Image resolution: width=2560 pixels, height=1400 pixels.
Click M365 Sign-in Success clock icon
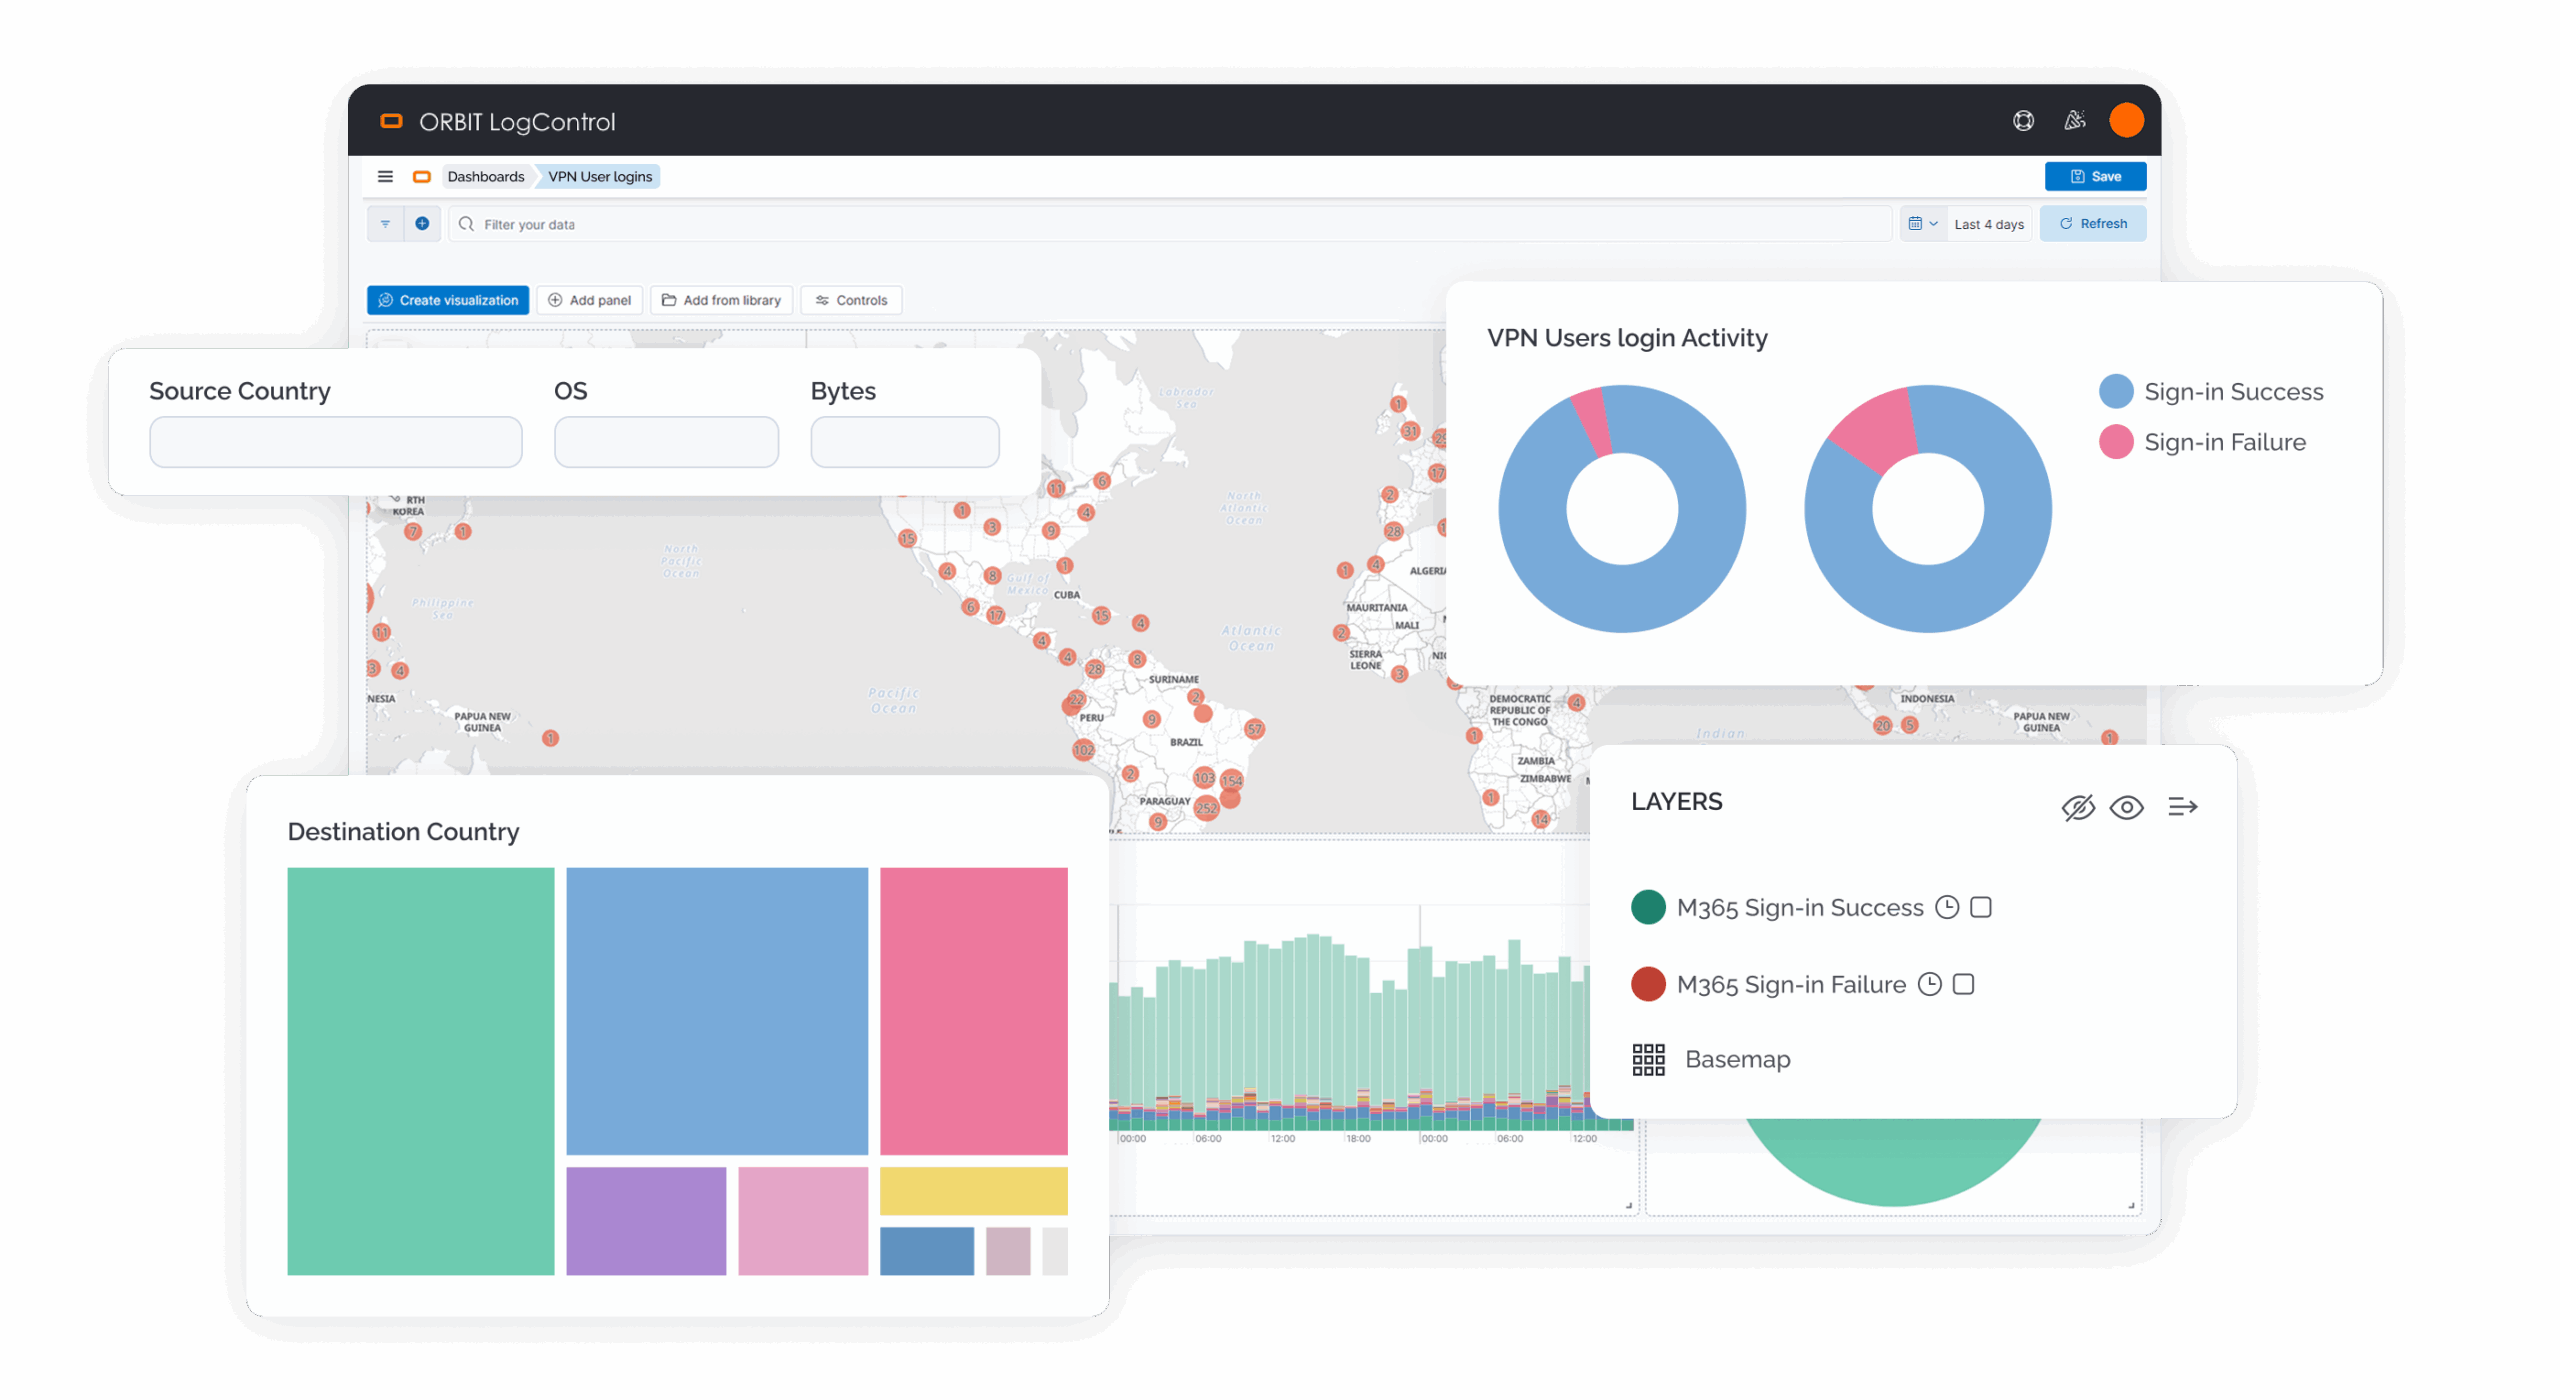pos(1946,907)
